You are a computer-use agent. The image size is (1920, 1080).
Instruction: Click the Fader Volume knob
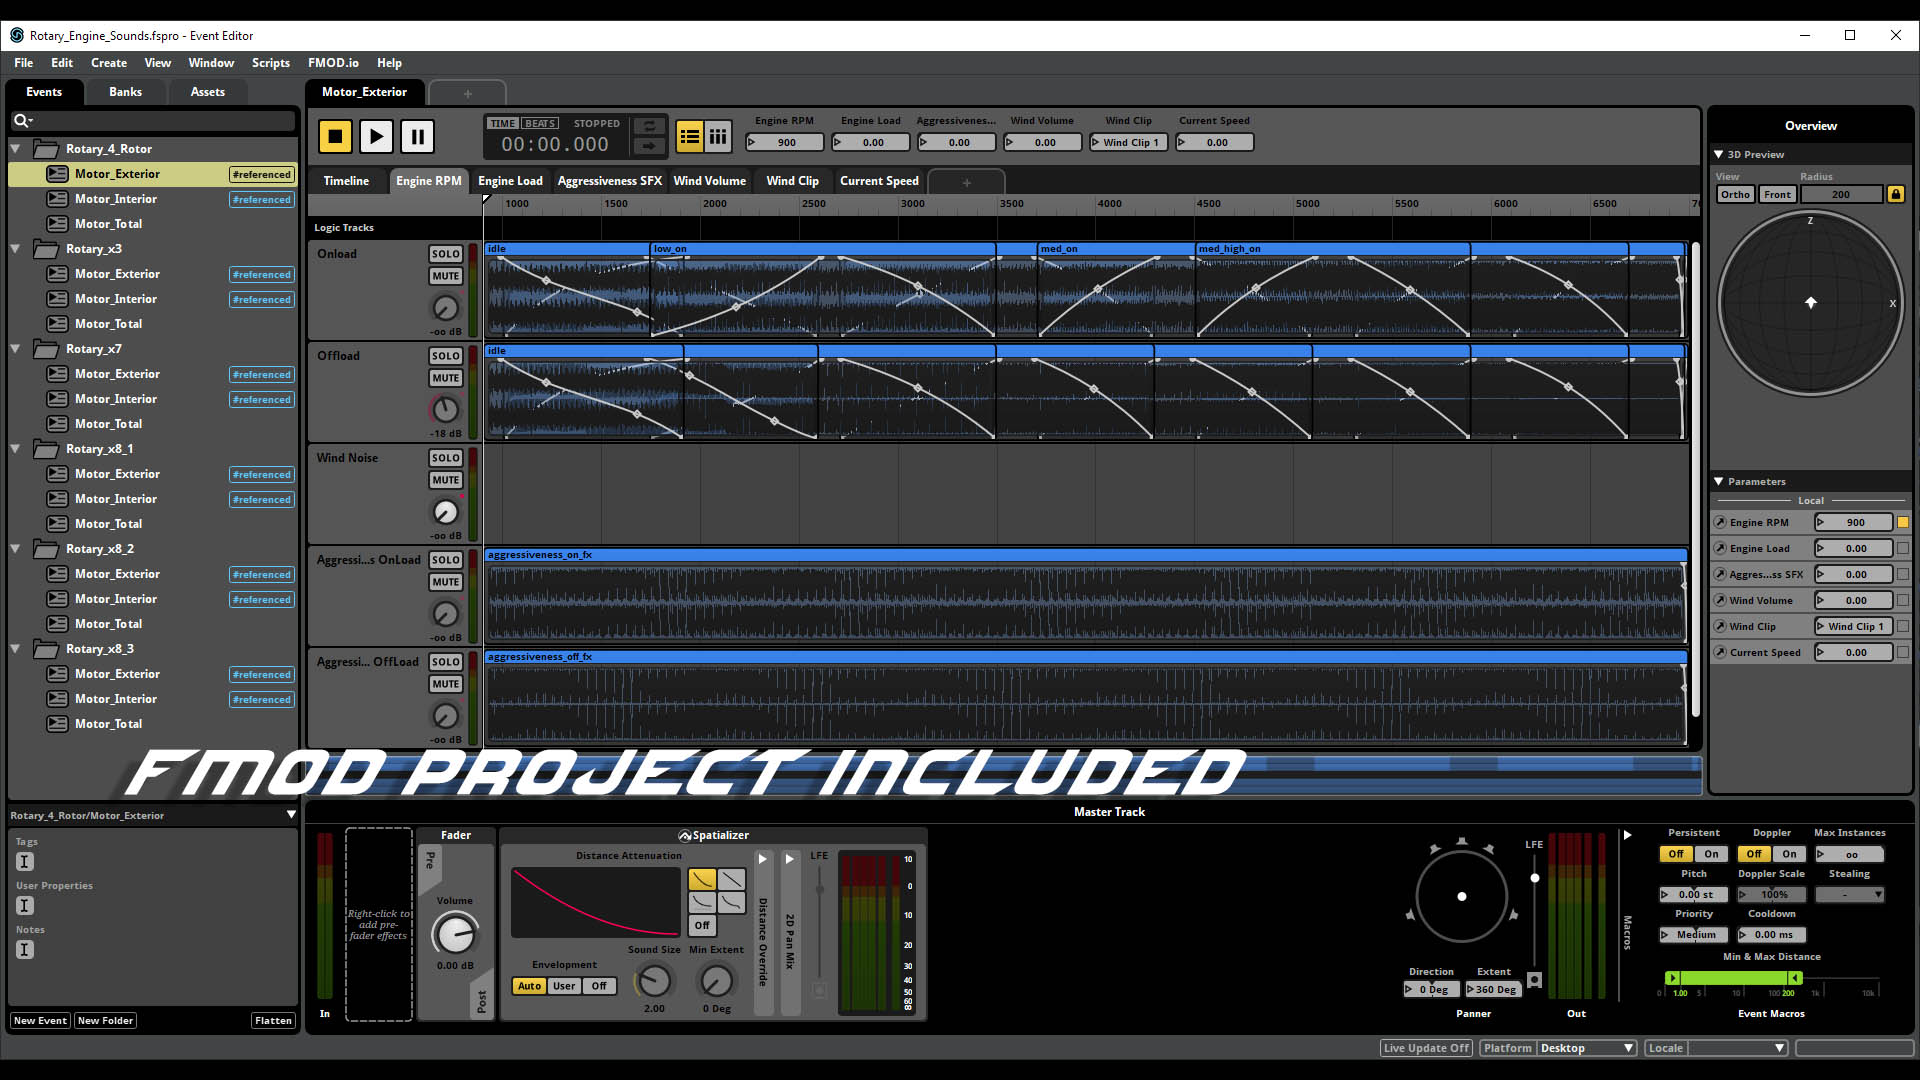(x=455, y=935)
